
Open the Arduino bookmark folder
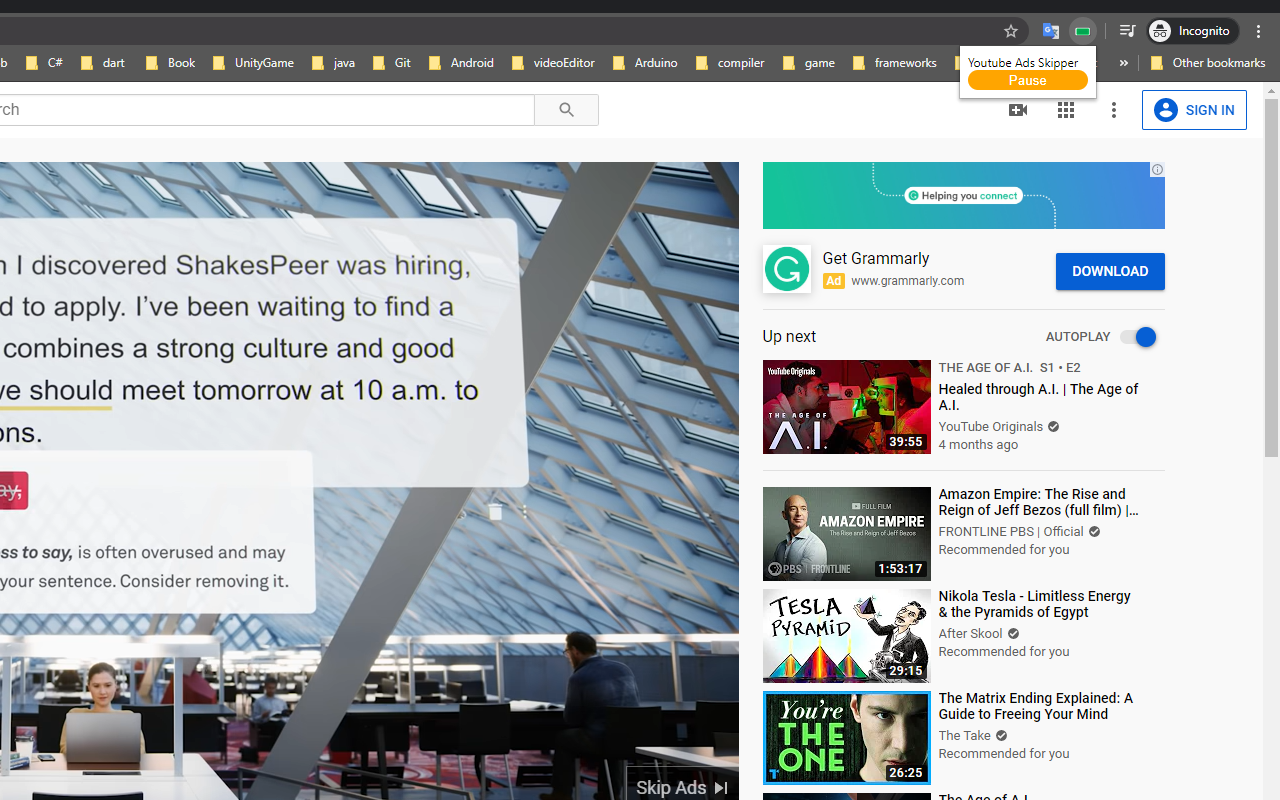tap(645, 63)
